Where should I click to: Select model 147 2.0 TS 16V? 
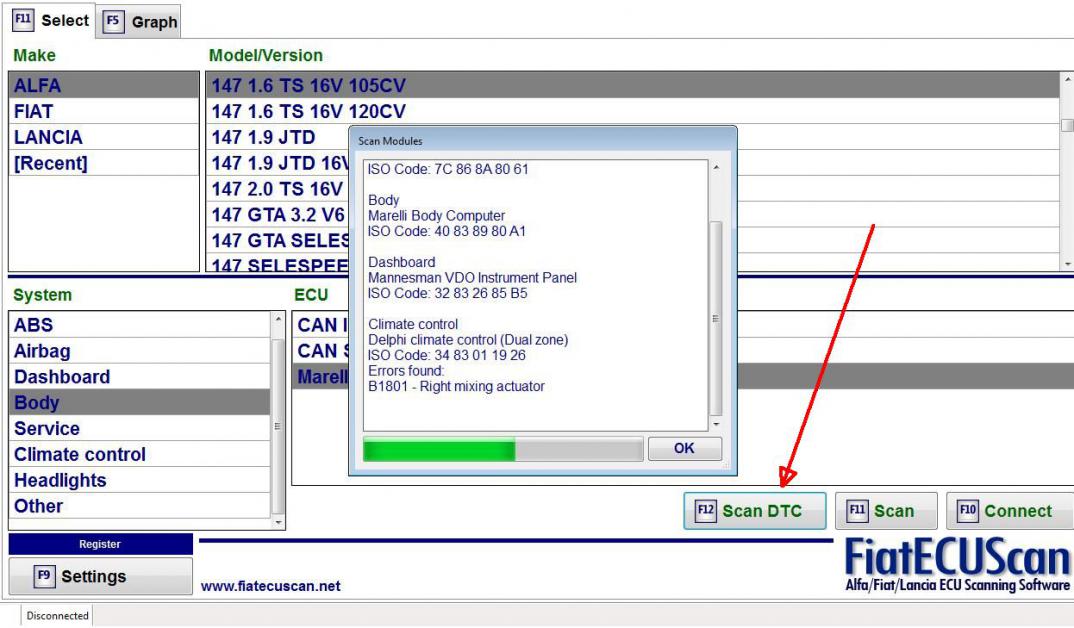pos(277,189)
